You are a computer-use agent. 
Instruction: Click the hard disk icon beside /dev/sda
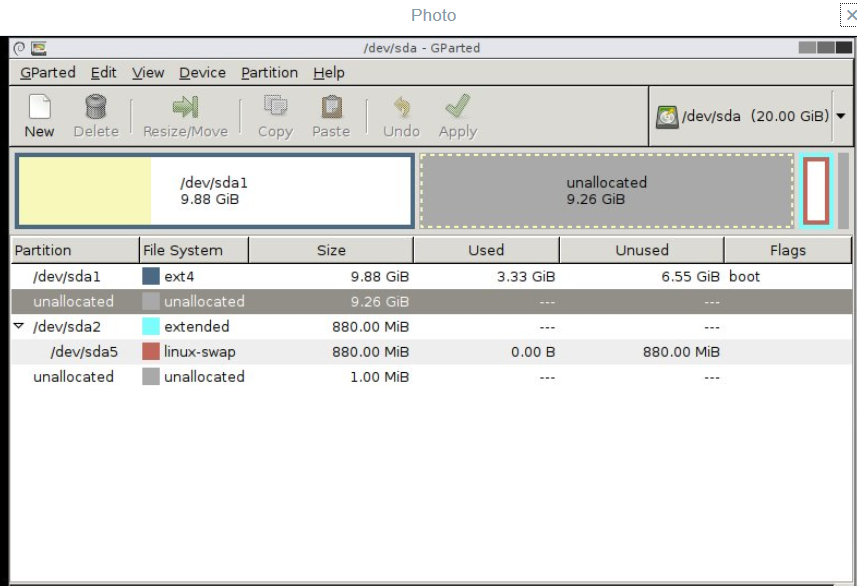pyautogui.click(x=667, y=116)
